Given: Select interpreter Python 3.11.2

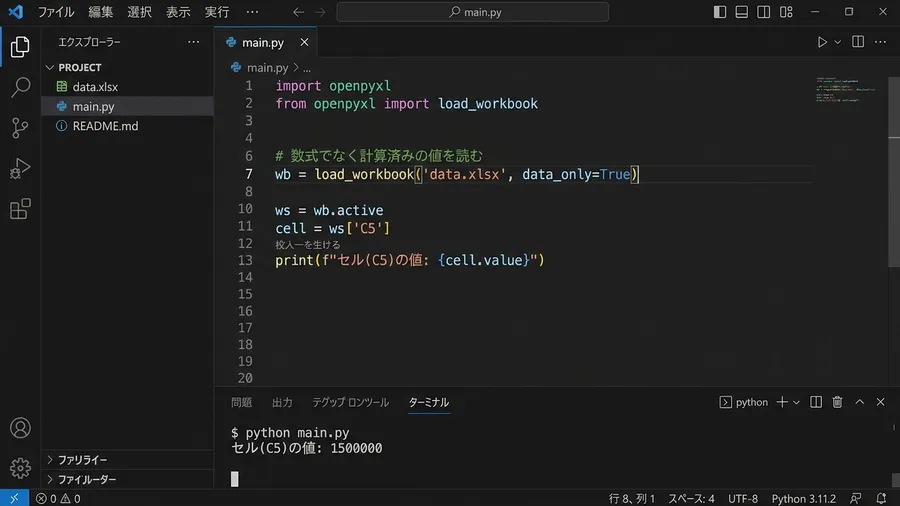Looking at the screenshot, I should 803,498.
